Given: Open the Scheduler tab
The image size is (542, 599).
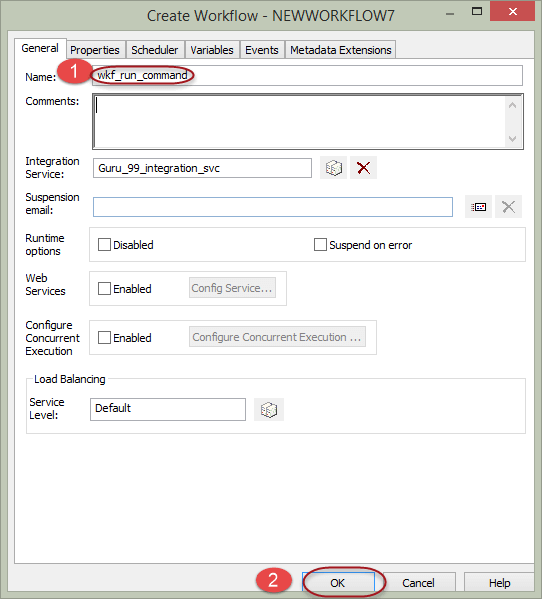Looking at the screenshot, I should pyautogui.click(x=155, y=50).
